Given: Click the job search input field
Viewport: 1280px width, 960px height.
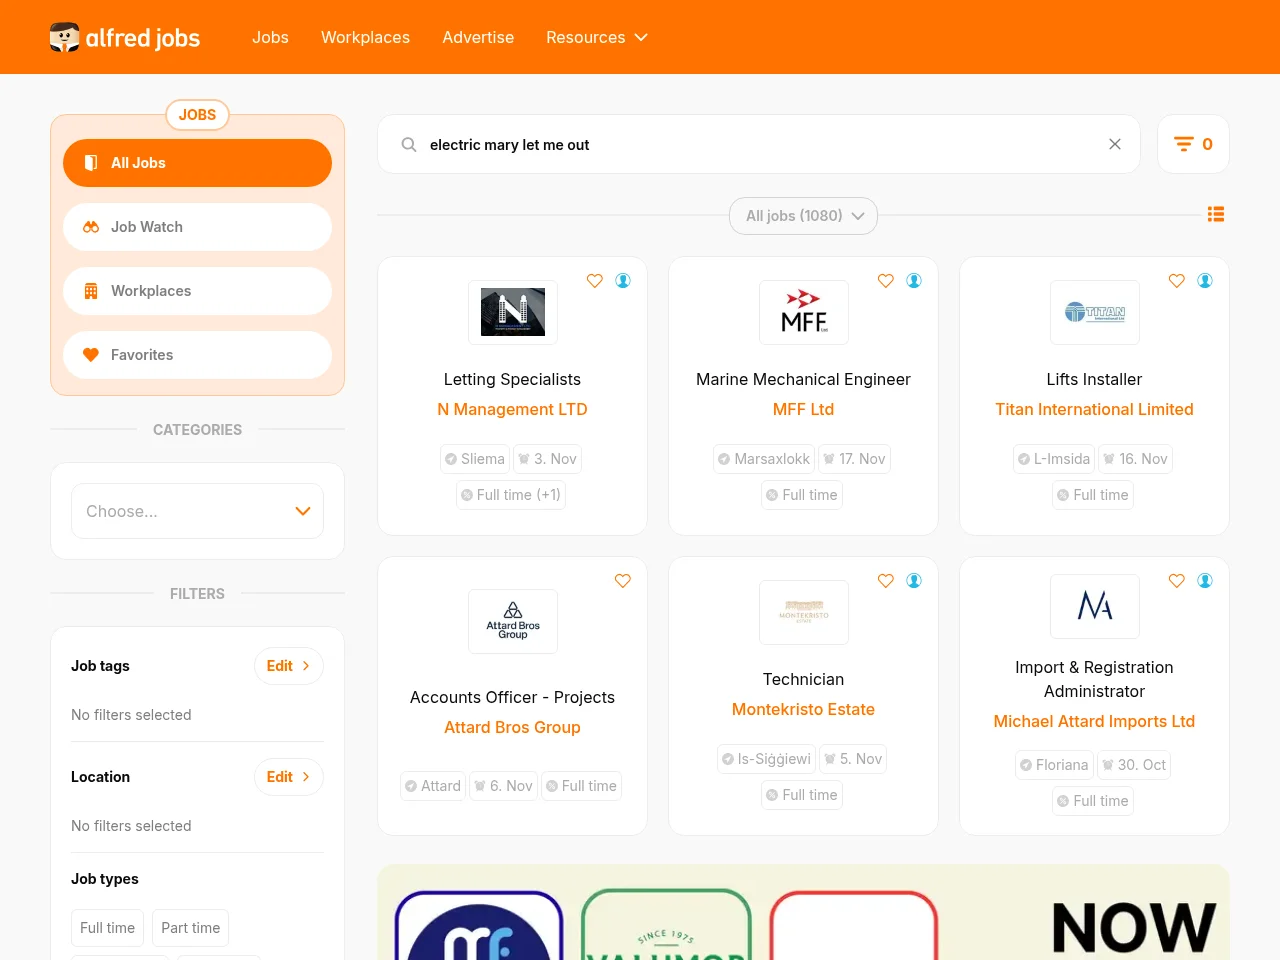Looking at the screenshot, I should (760, 145).
